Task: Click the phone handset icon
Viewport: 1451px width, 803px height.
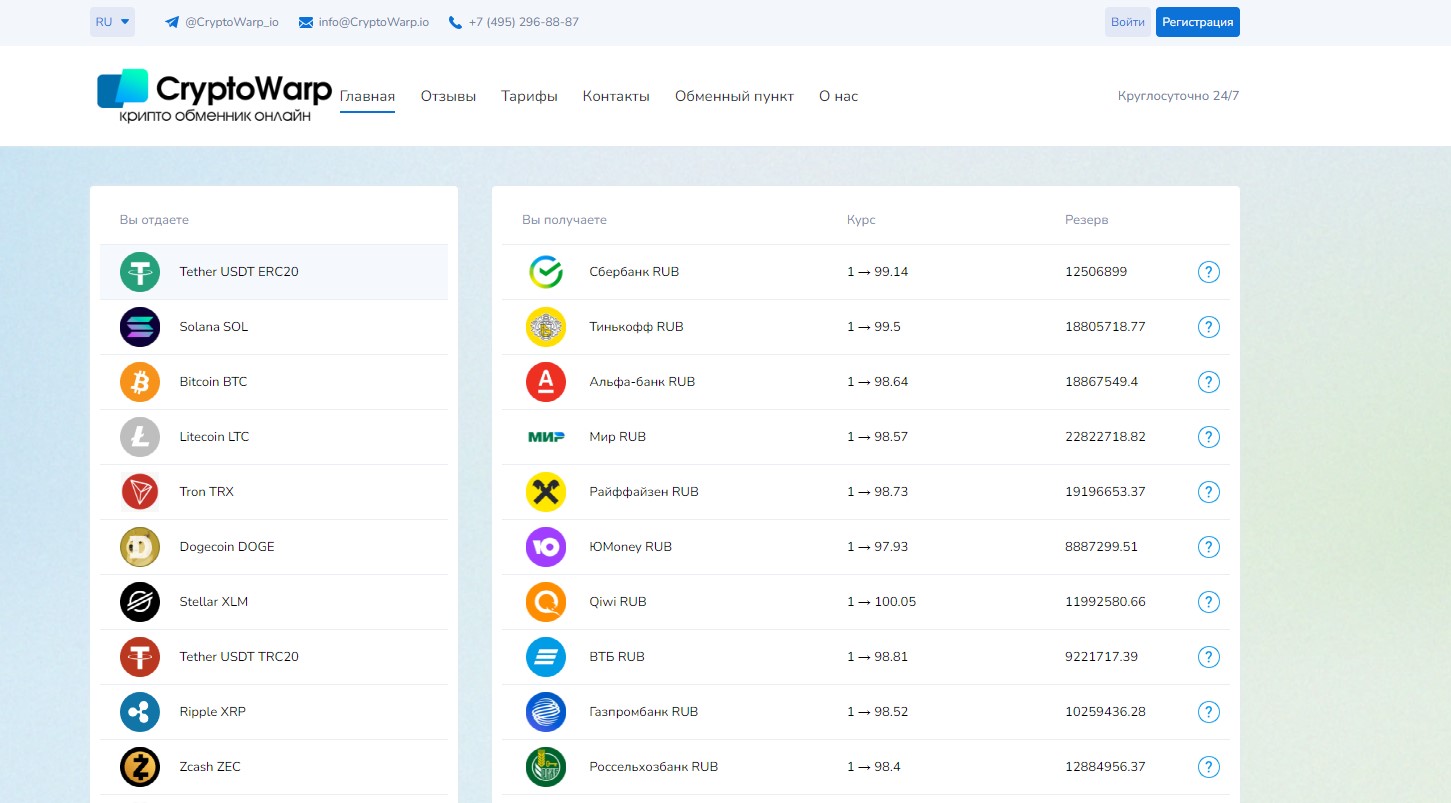Action: pos(456,22)
